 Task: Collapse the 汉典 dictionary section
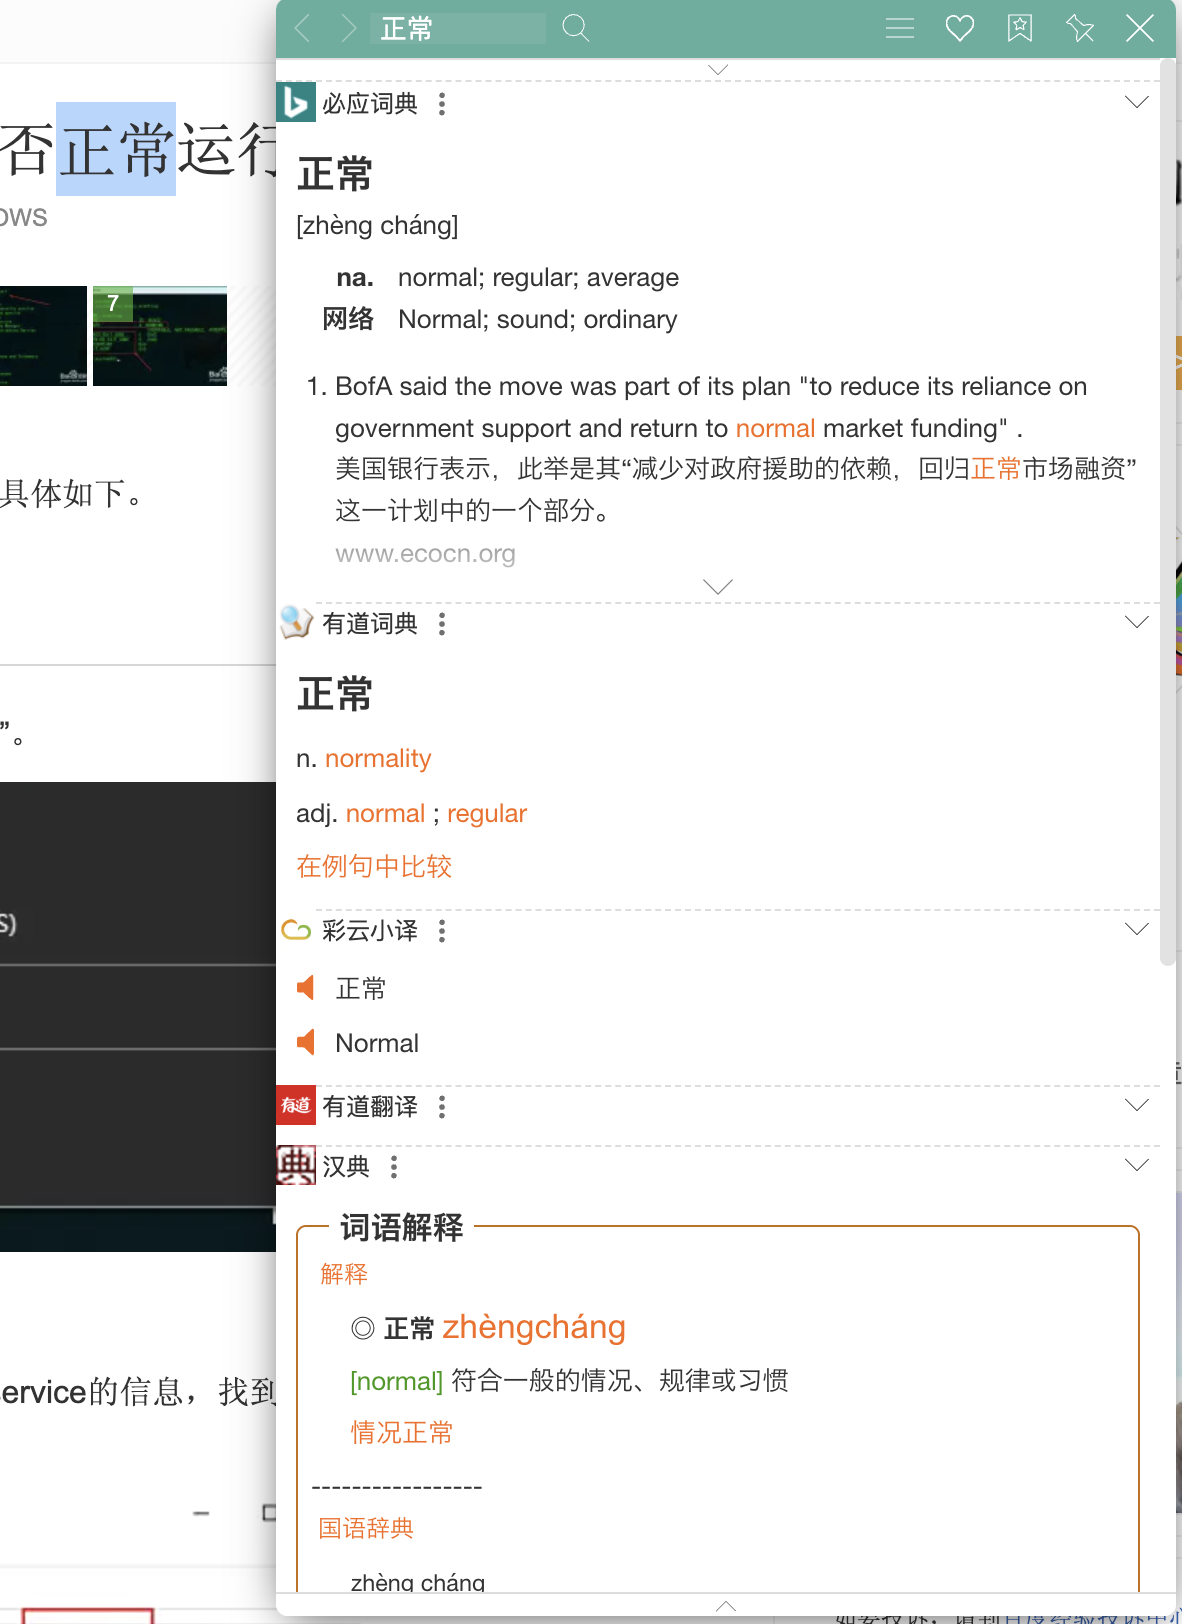(x=1136, y=1165)
